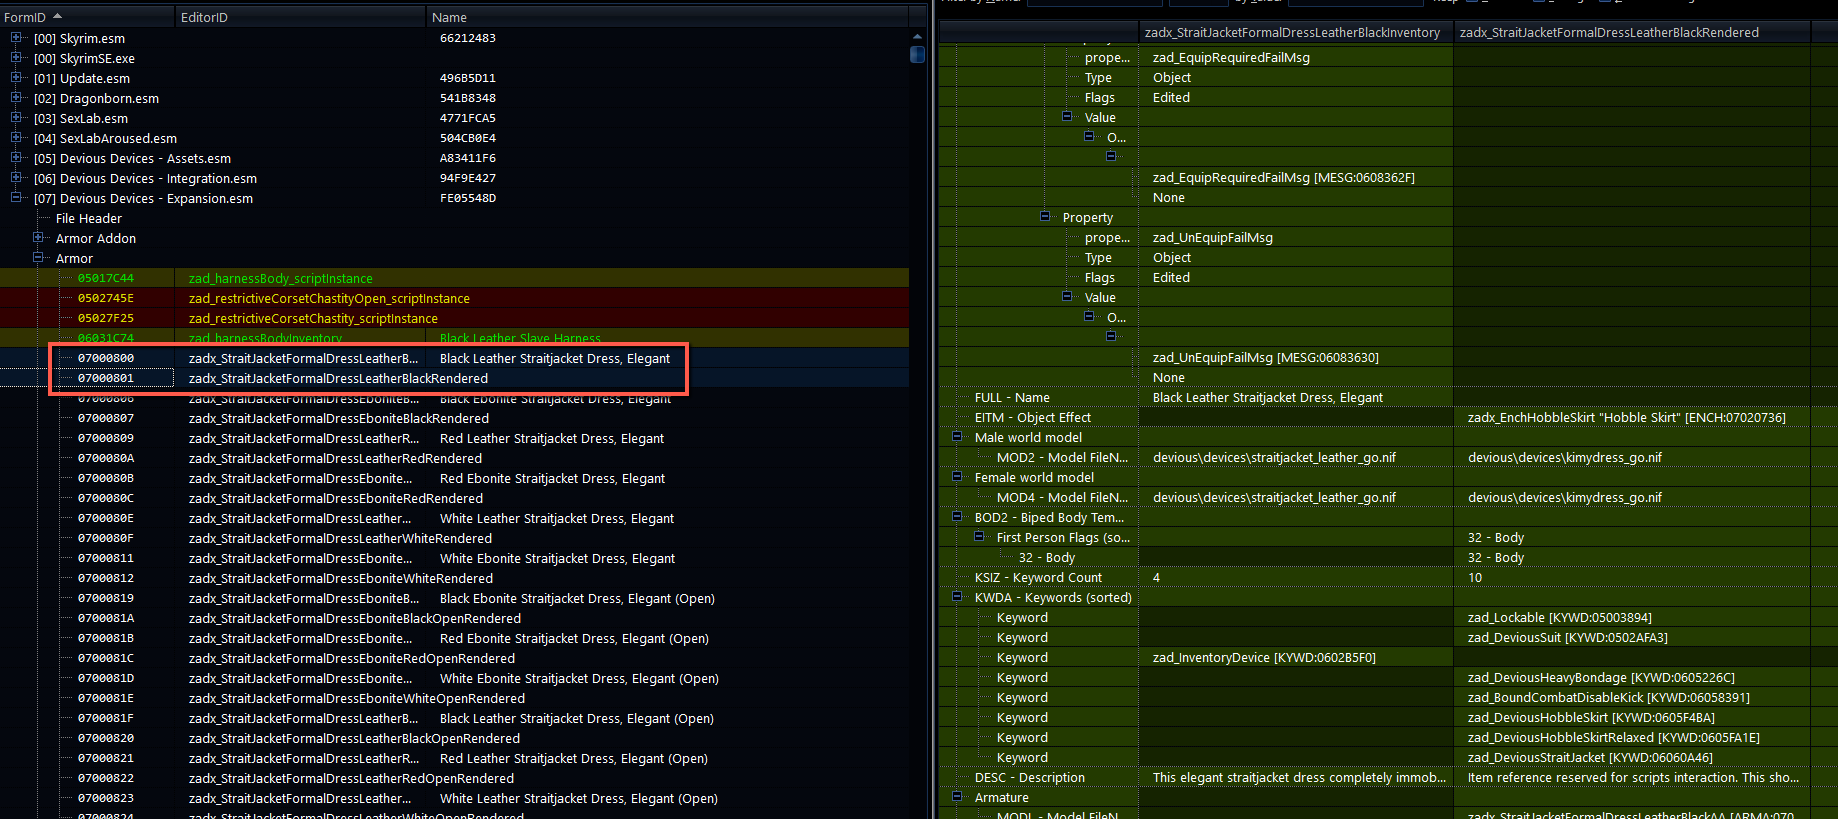
Task: Expand the [01] Update.esm tree node
Action: point(16,78)
